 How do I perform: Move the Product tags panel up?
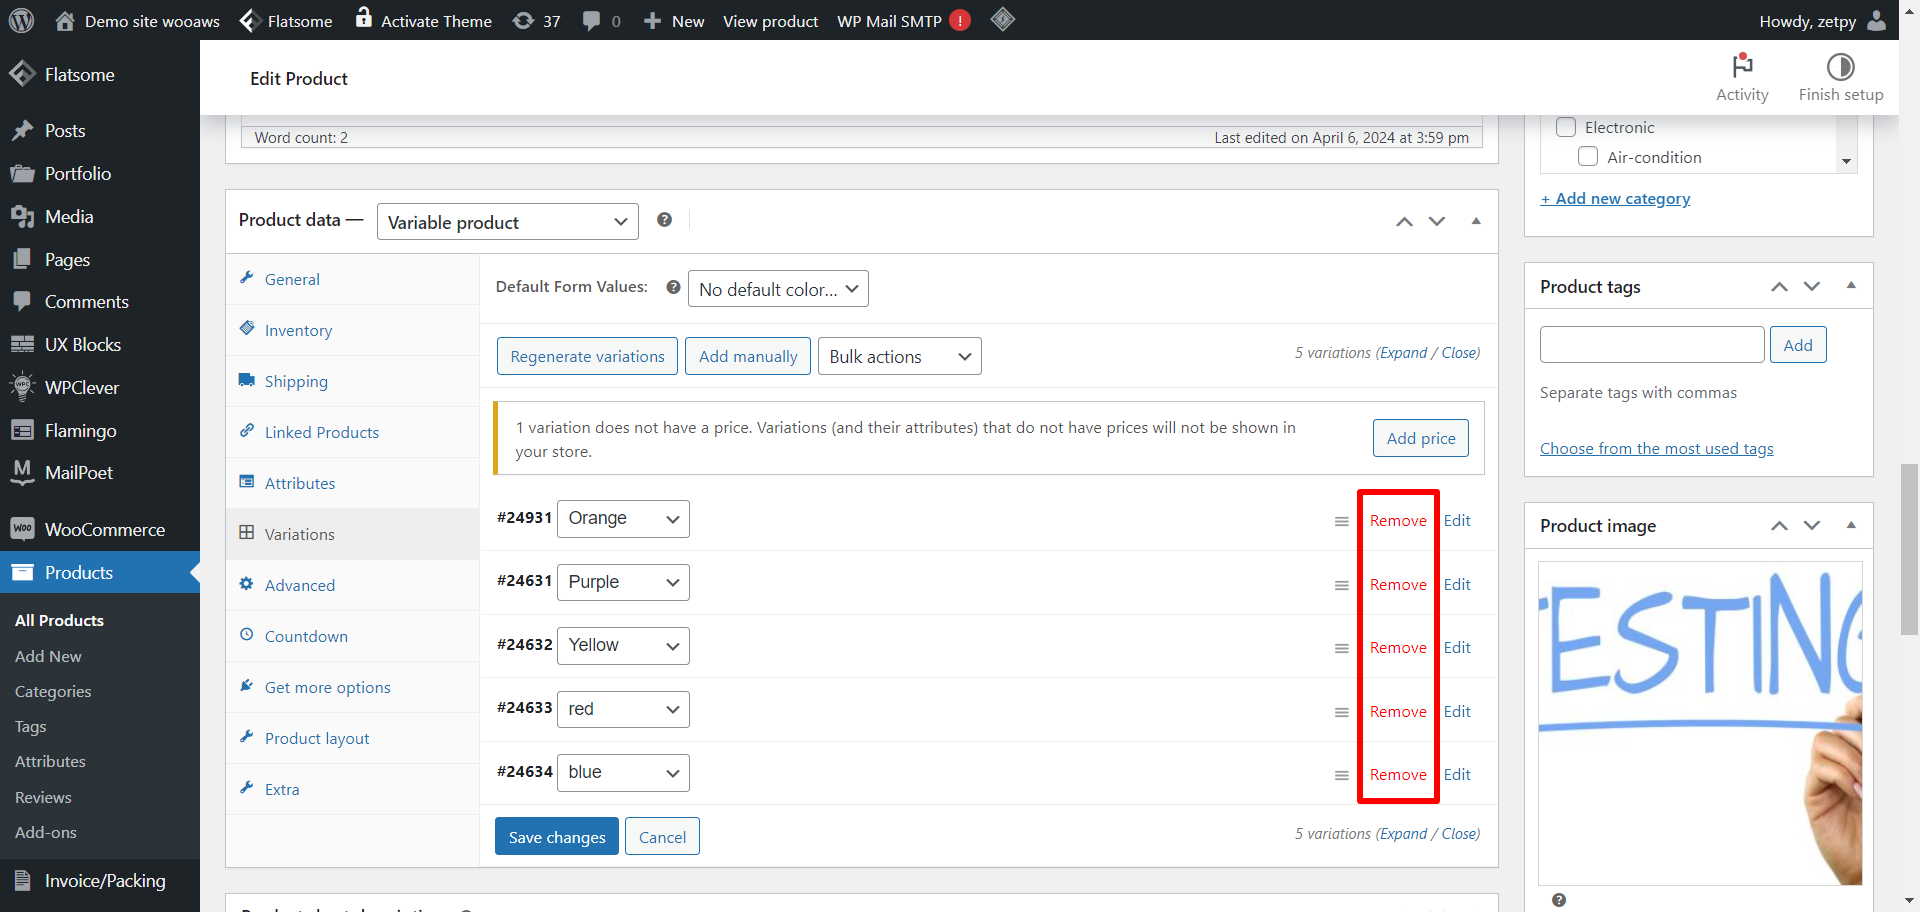[1779, 287]
